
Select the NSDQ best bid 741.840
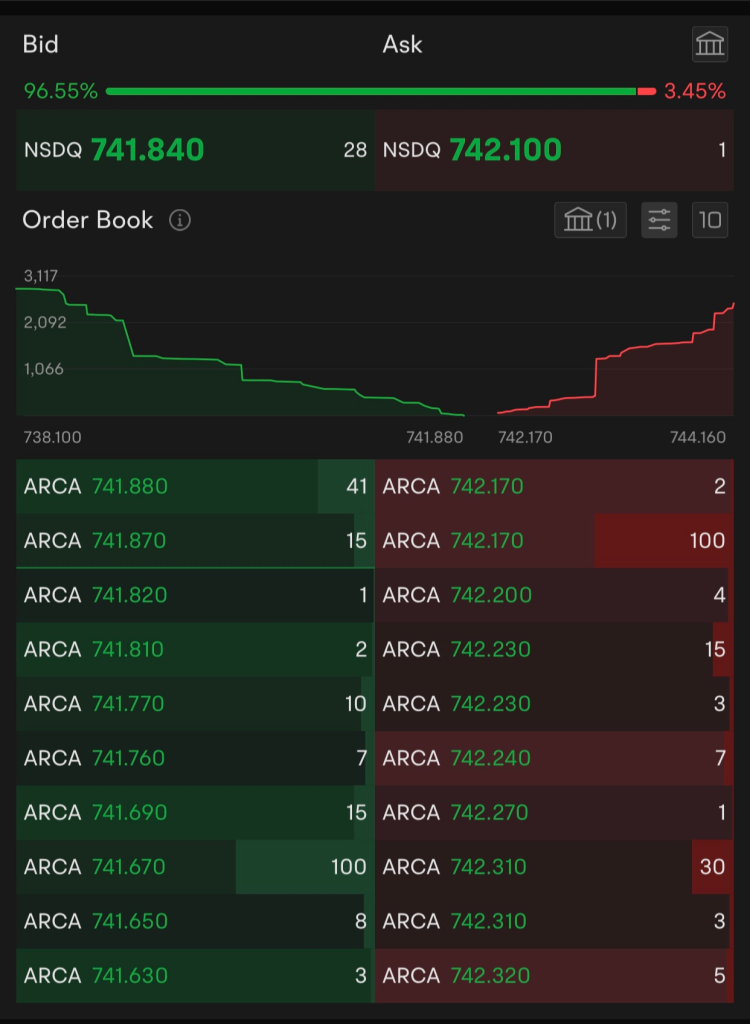pos(195,150)
